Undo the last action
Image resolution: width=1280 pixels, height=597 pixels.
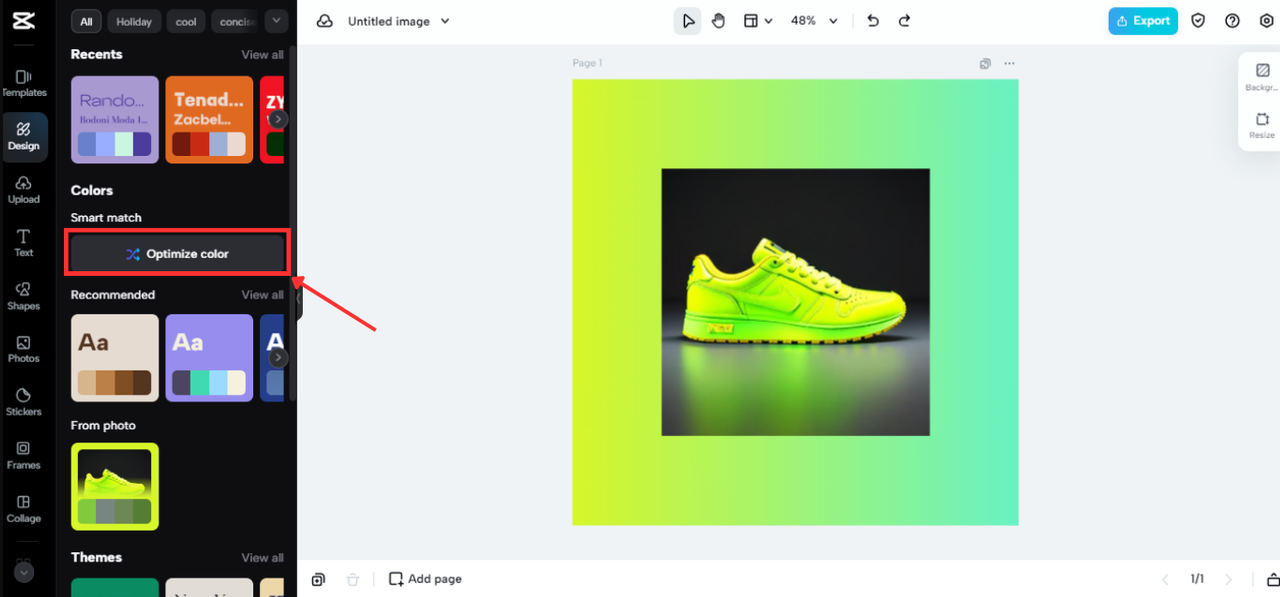coord(873,21)
